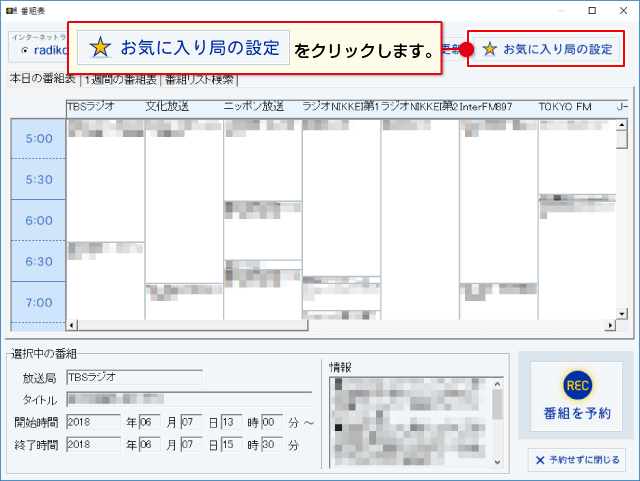This screenshot has width=640, height=481.
Task: Click the 情報 box scroll up arrow
Action: coord(497,384)
